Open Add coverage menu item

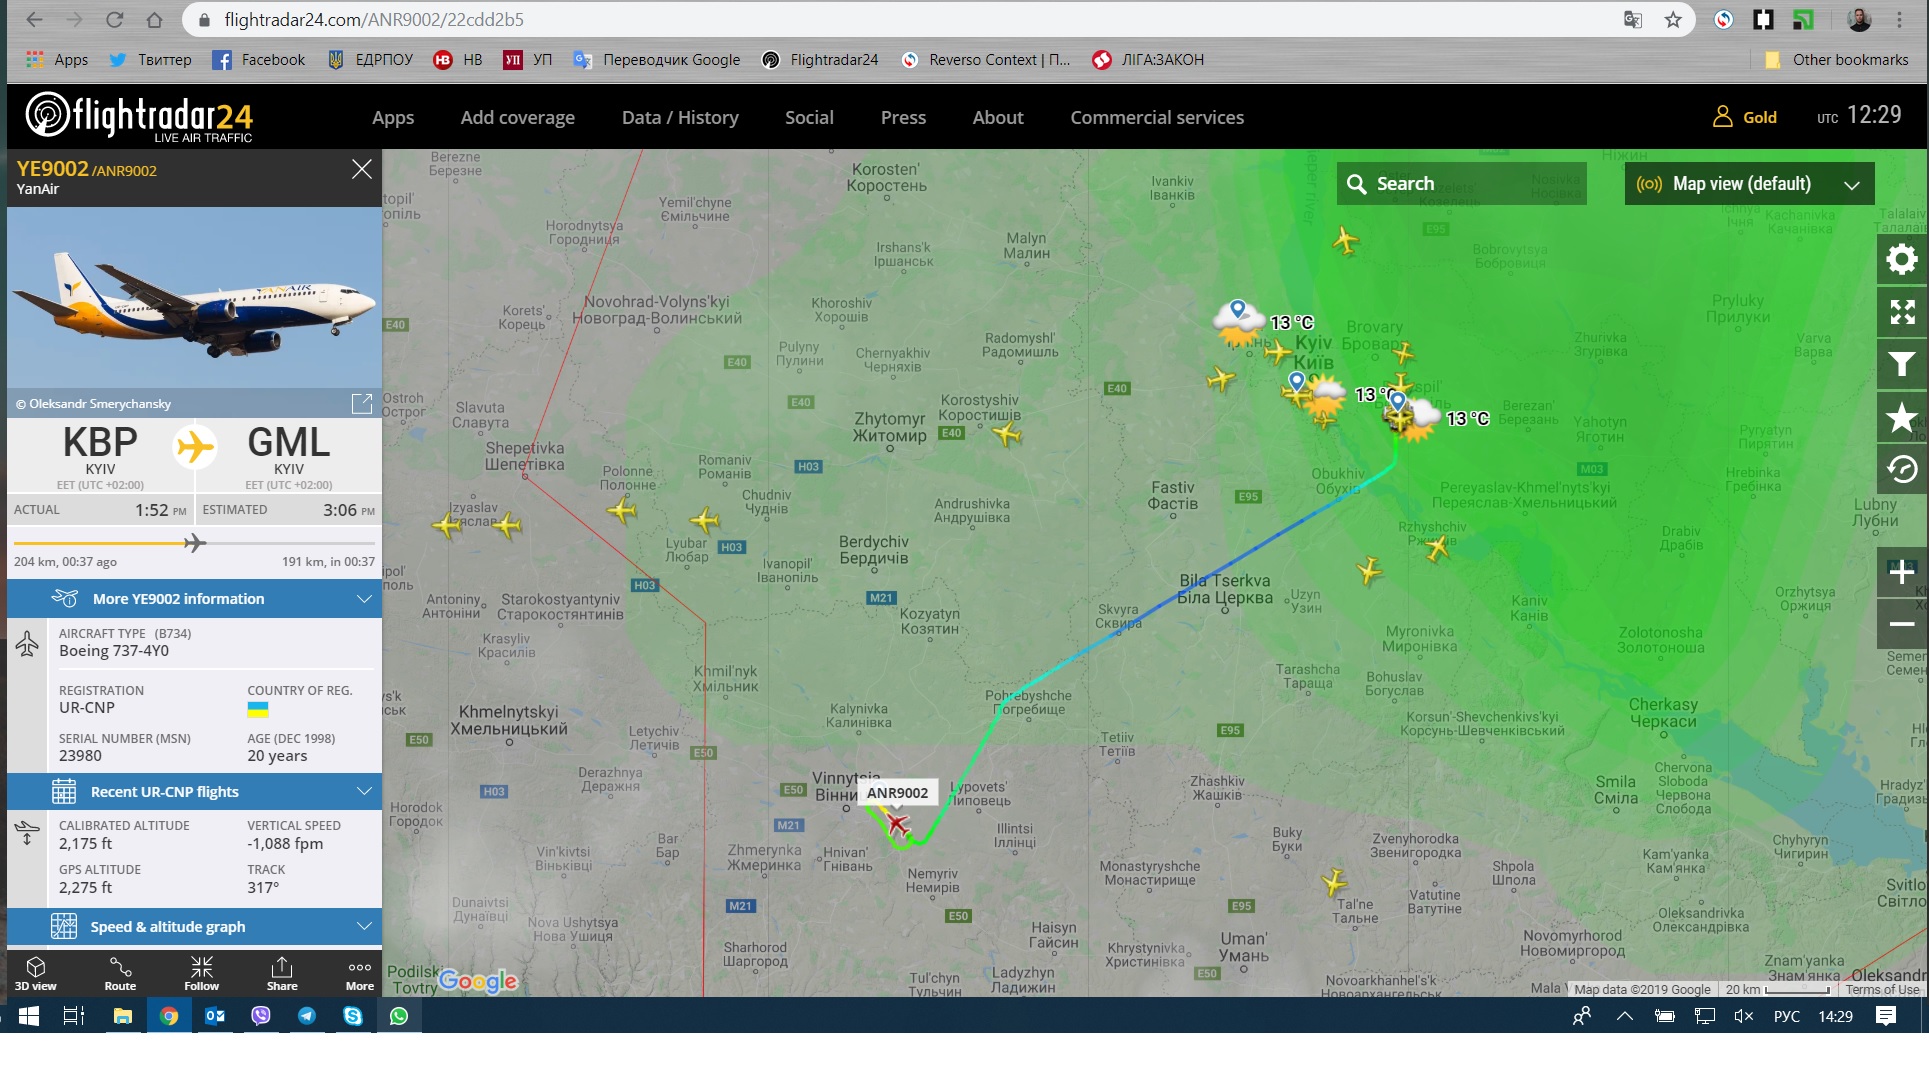517,118
